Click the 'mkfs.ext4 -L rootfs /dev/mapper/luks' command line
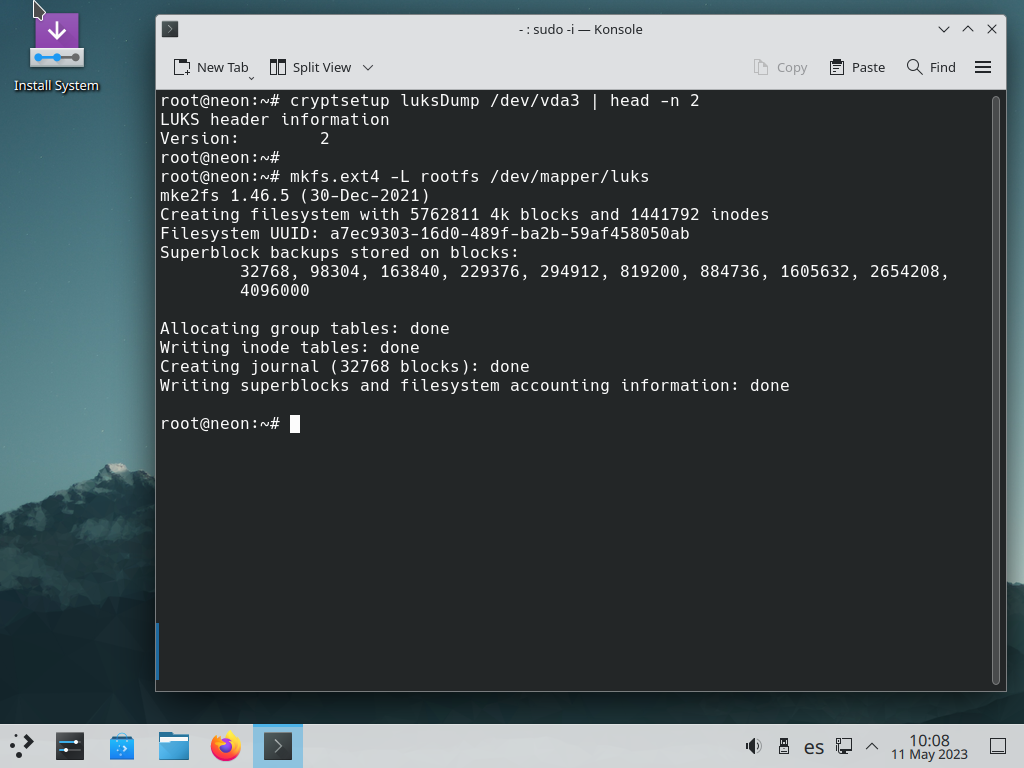 (x=470, y=176)
